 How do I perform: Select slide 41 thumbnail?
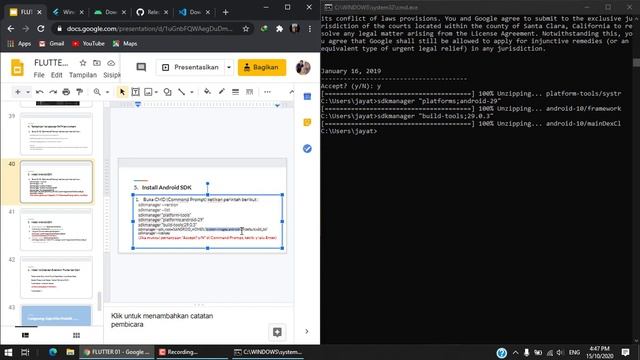pyautogui.click(x=56, y=229)
